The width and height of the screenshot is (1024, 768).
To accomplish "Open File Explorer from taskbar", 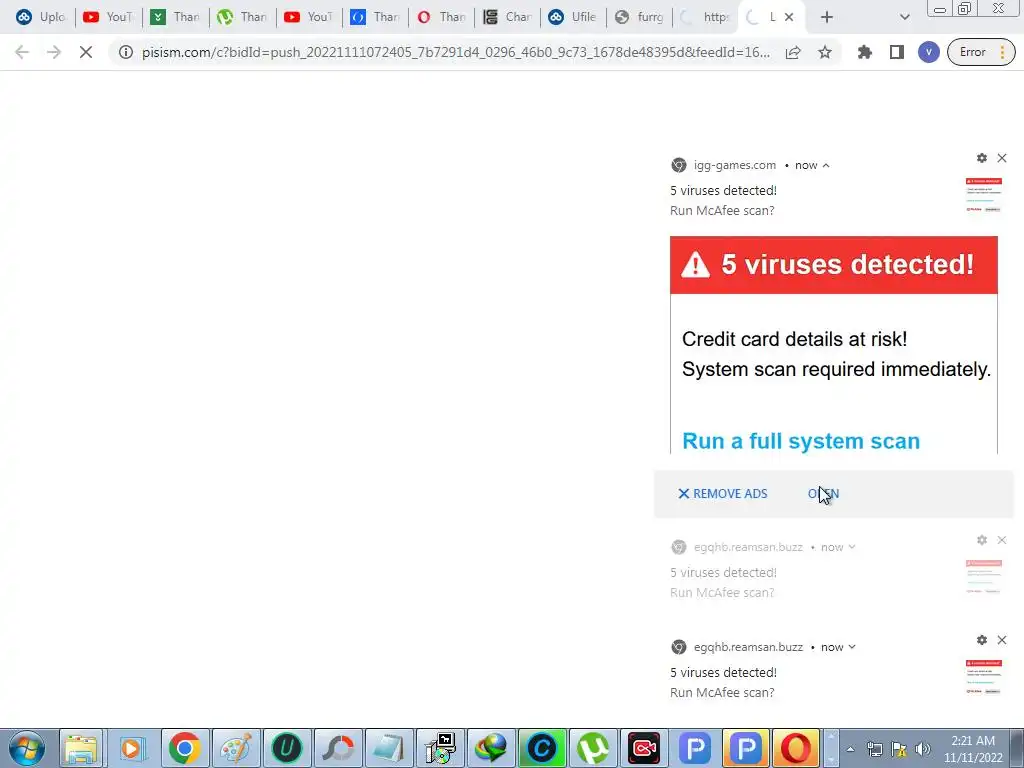I will 81,748.
